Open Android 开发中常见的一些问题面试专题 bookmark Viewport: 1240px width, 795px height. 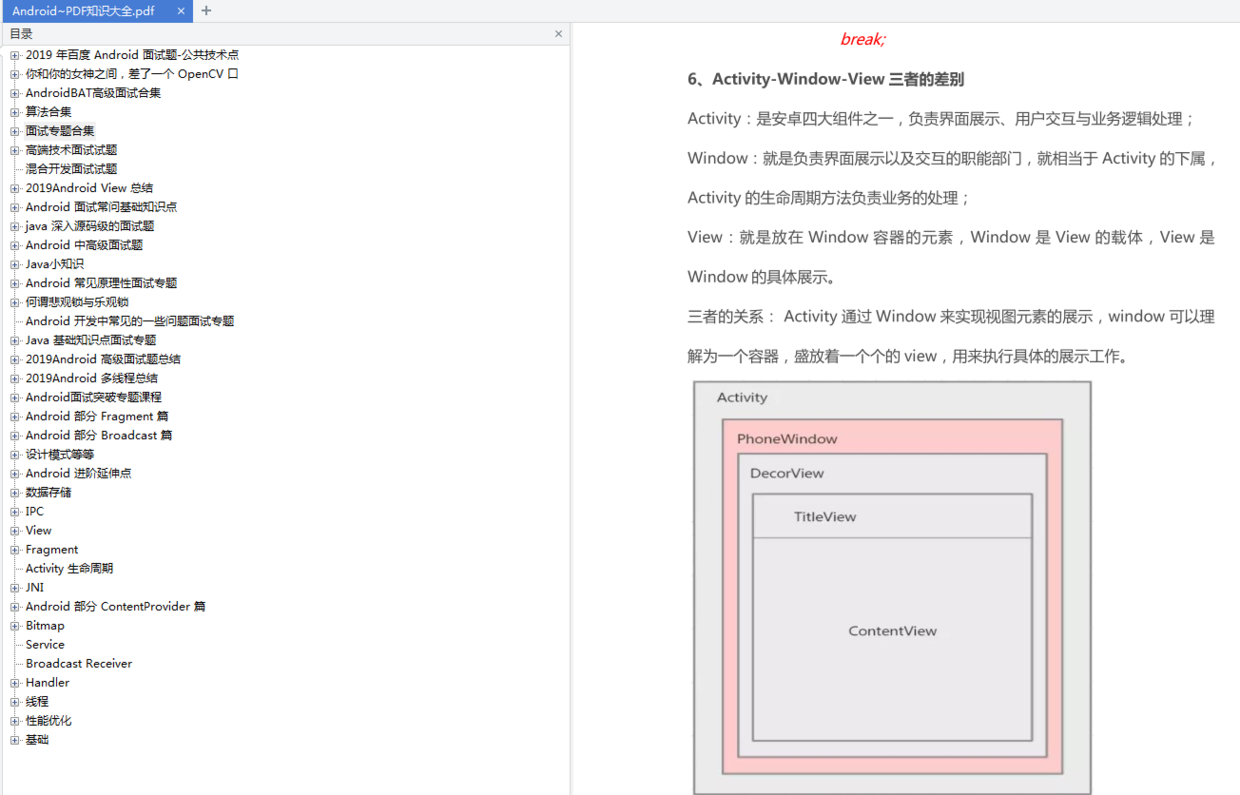coord(130,321)
